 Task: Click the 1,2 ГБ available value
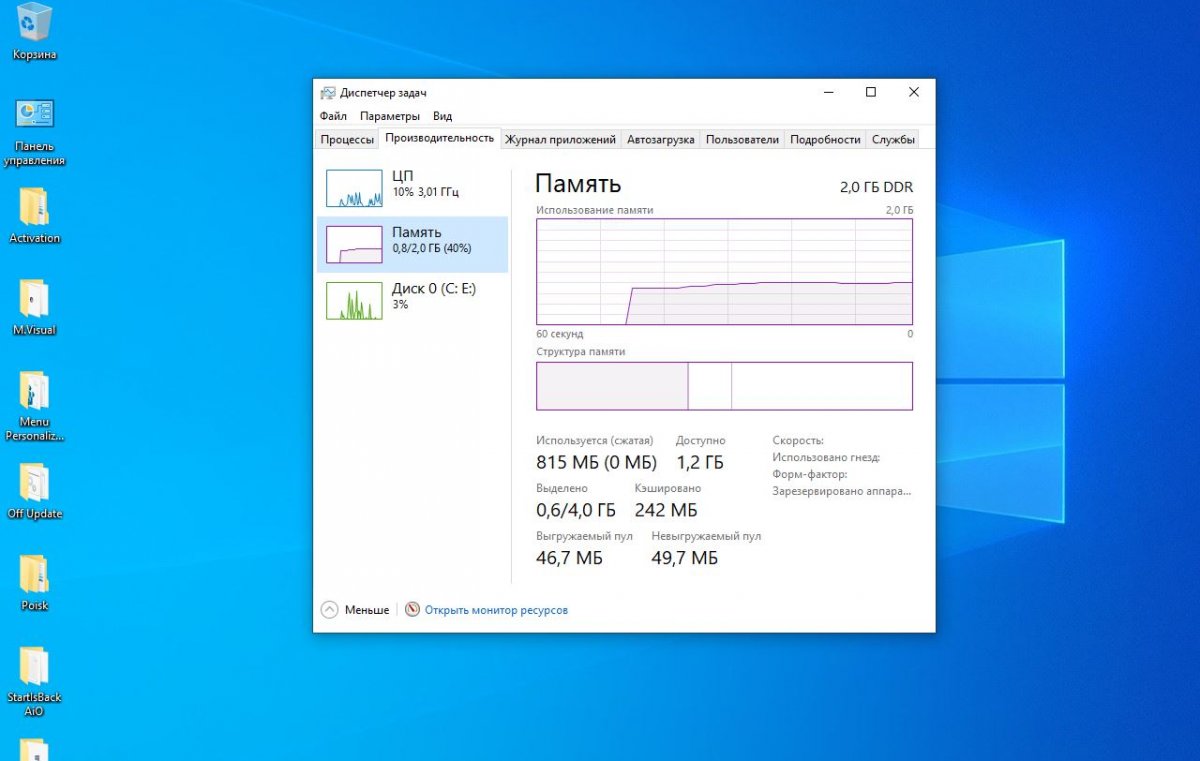[x=700, y=462]
